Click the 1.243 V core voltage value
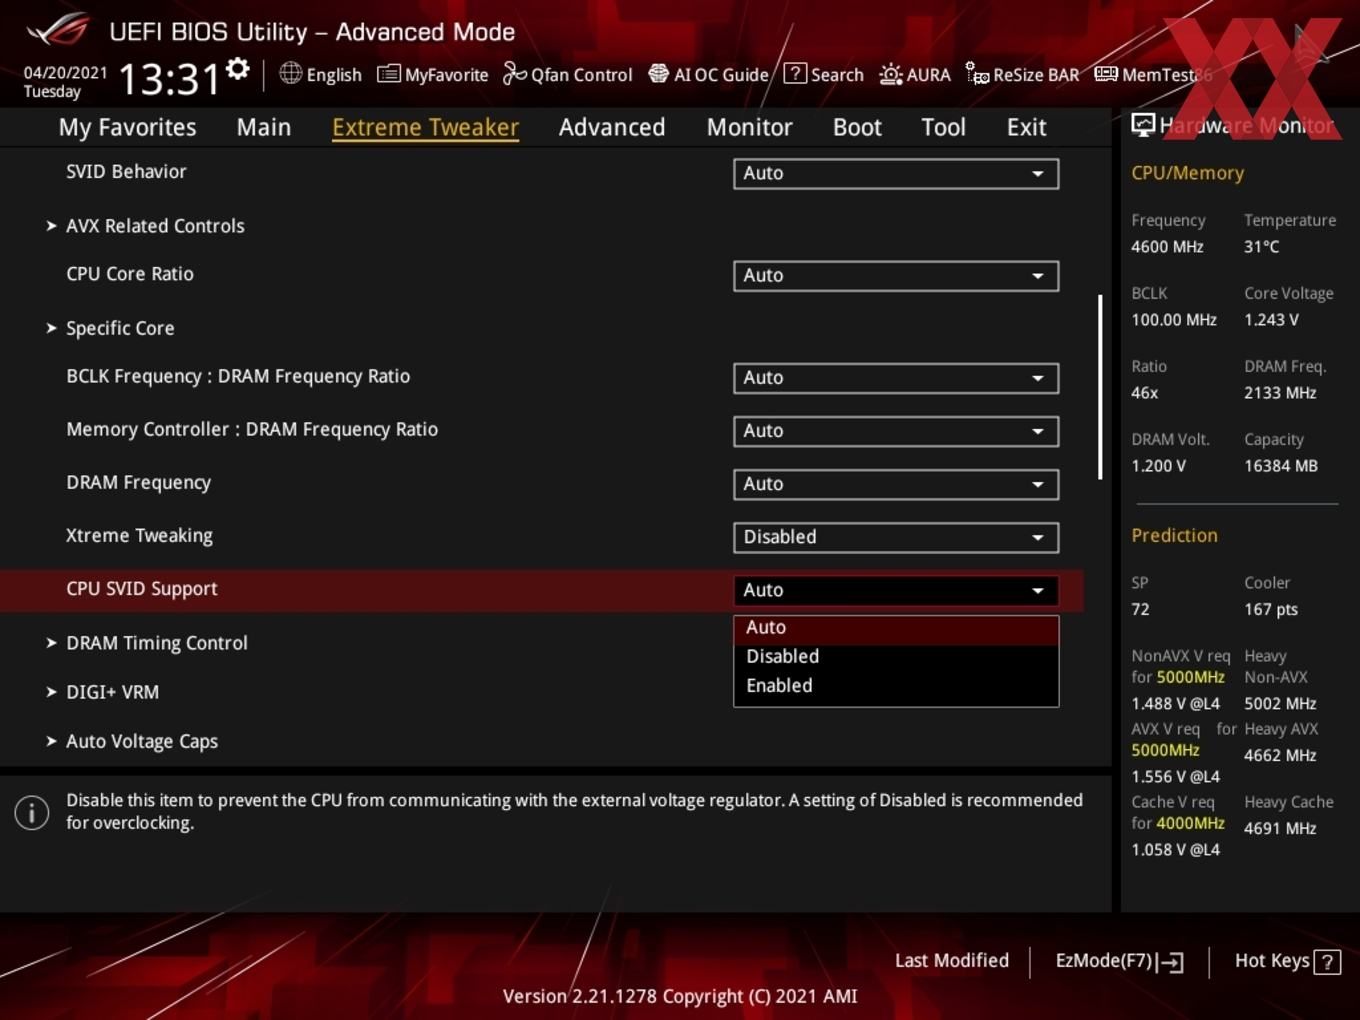1360x1020 pixels. click(x=1271, y=320)
